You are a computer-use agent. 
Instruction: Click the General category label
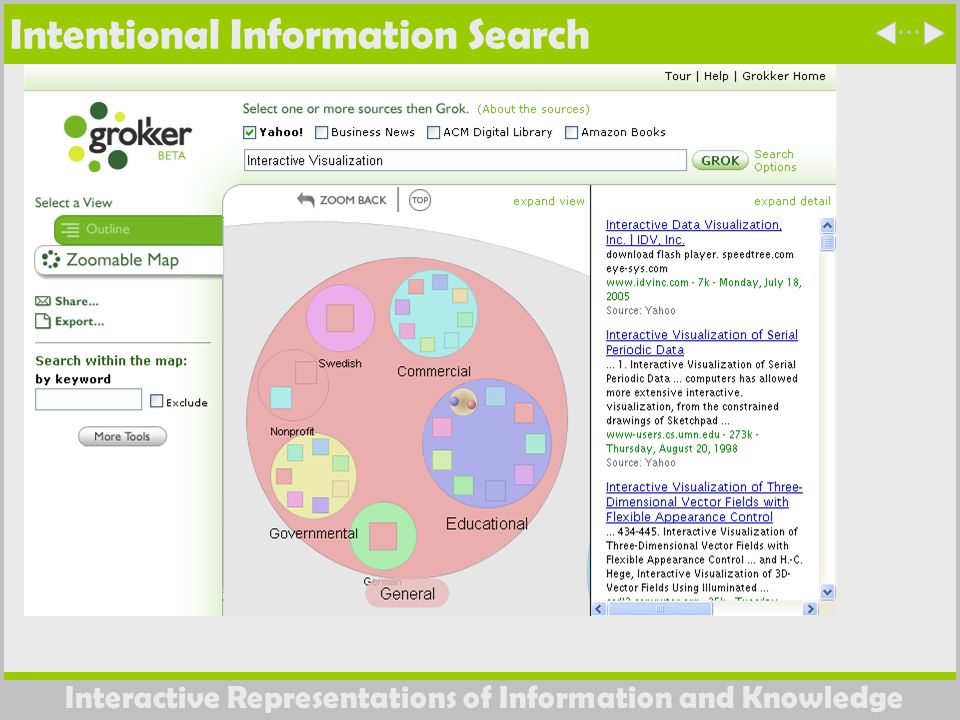pyautogui.click(x=407, y=593)
